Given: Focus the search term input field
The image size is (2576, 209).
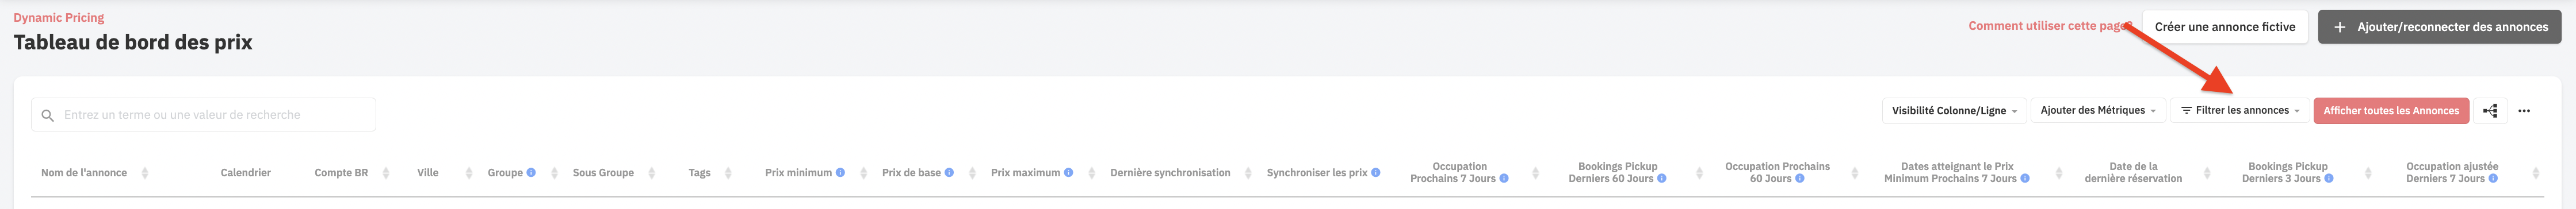Looking at the screenshot, I should (204, 115).
